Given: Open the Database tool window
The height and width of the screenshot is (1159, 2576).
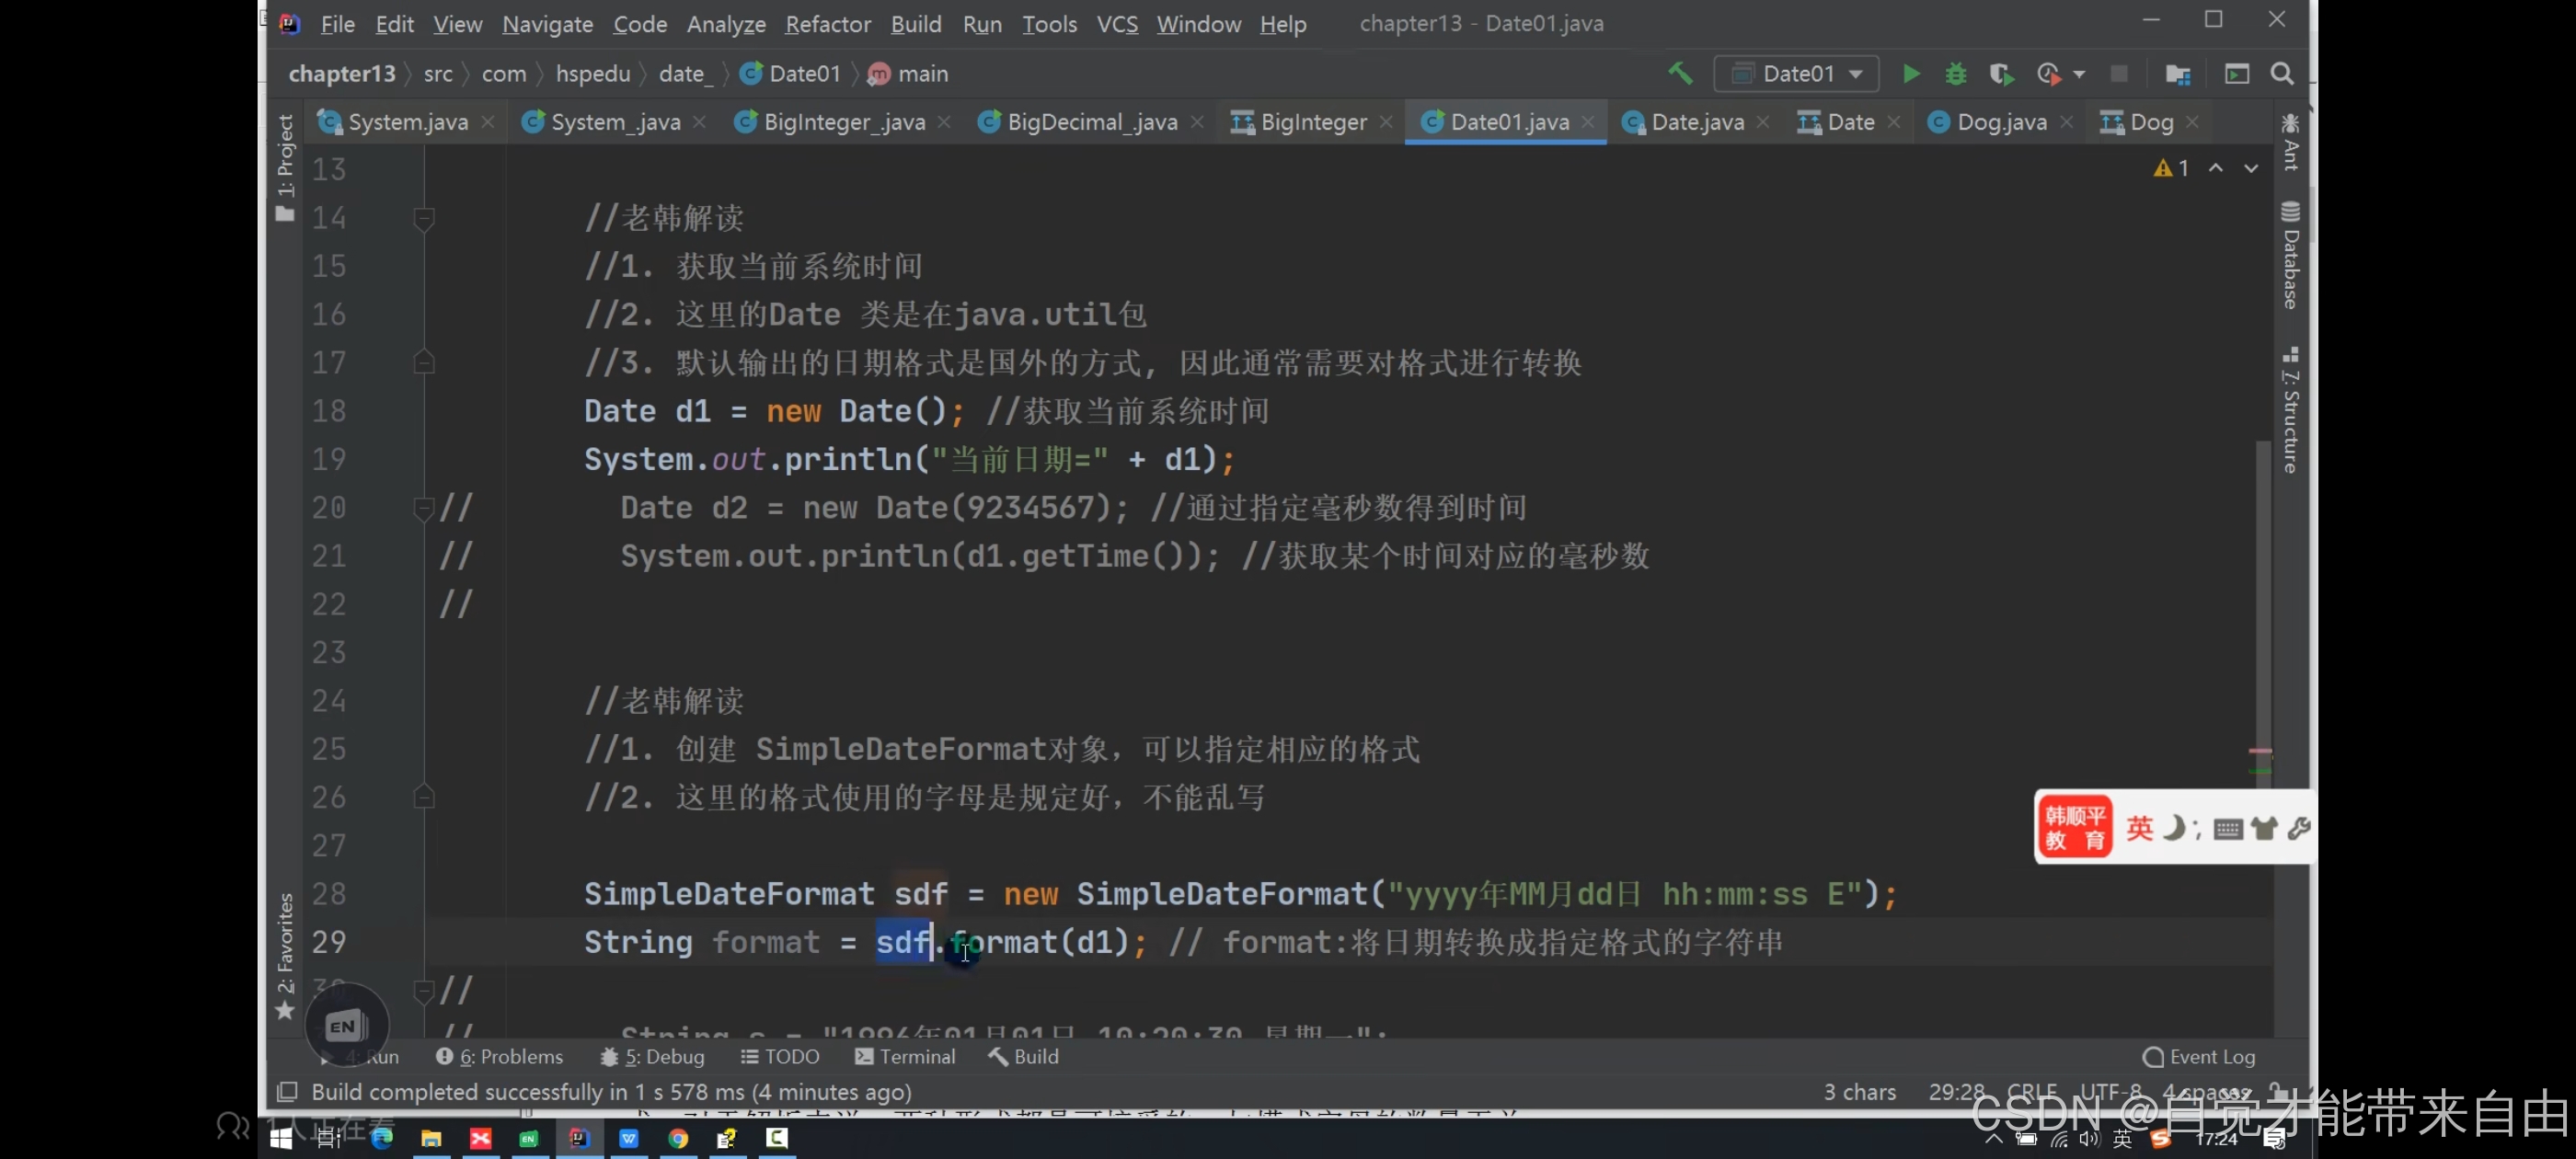Looking at the screenshot, I should 2290,255.
